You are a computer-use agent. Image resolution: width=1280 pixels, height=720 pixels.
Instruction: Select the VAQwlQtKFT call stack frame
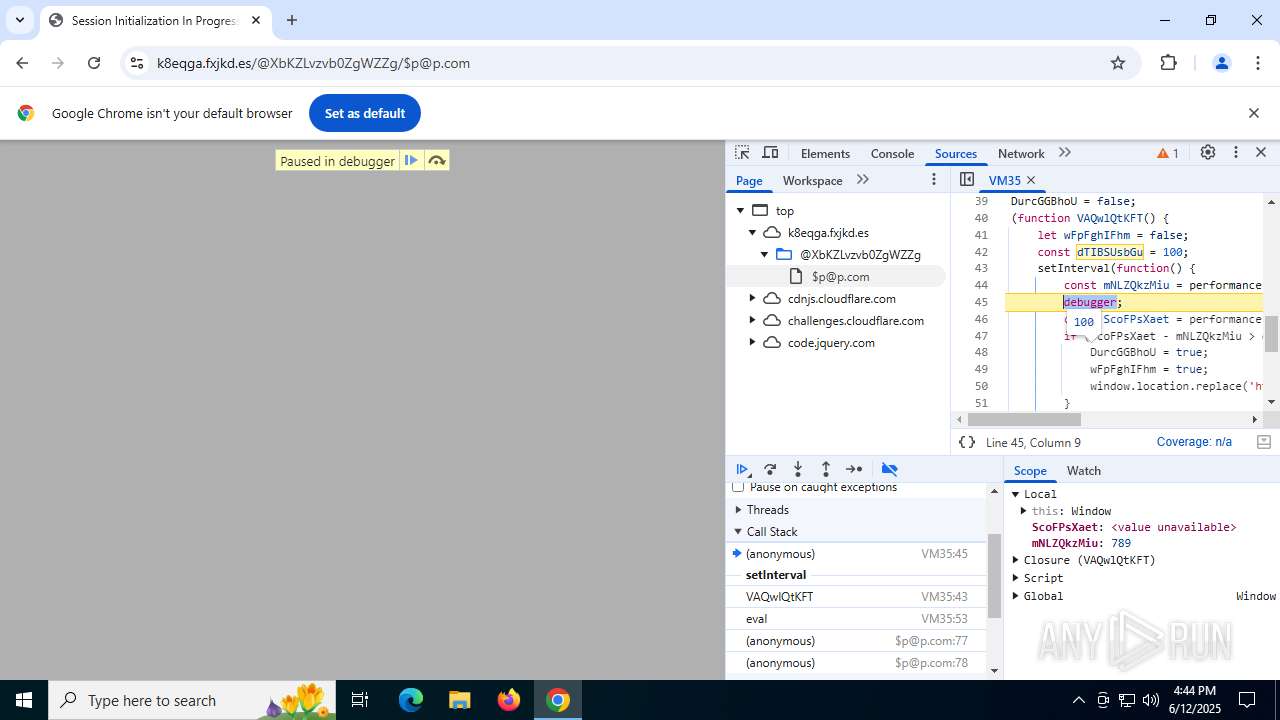[x=857, y=597]
